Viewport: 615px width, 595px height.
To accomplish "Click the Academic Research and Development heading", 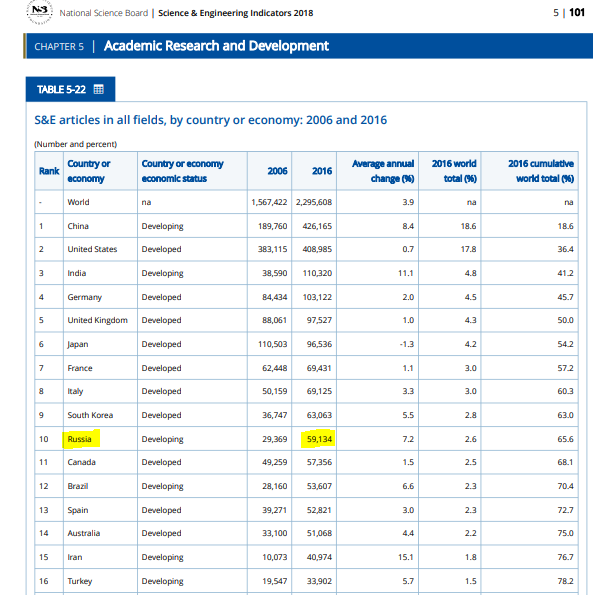I will click(x=216, y=46).
